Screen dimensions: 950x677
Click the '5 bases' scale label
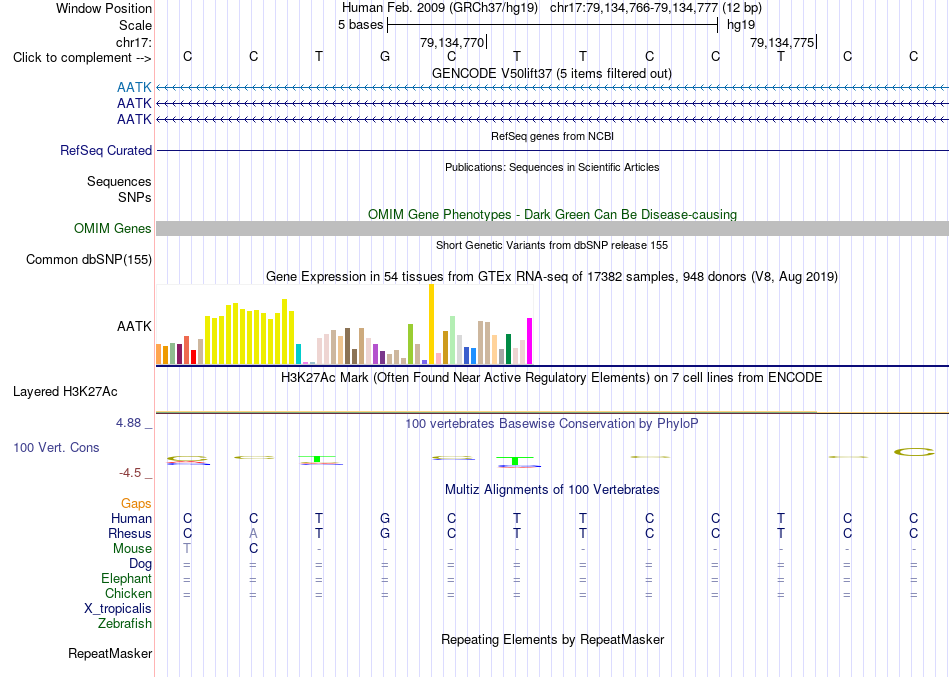[x=360, y=25]
